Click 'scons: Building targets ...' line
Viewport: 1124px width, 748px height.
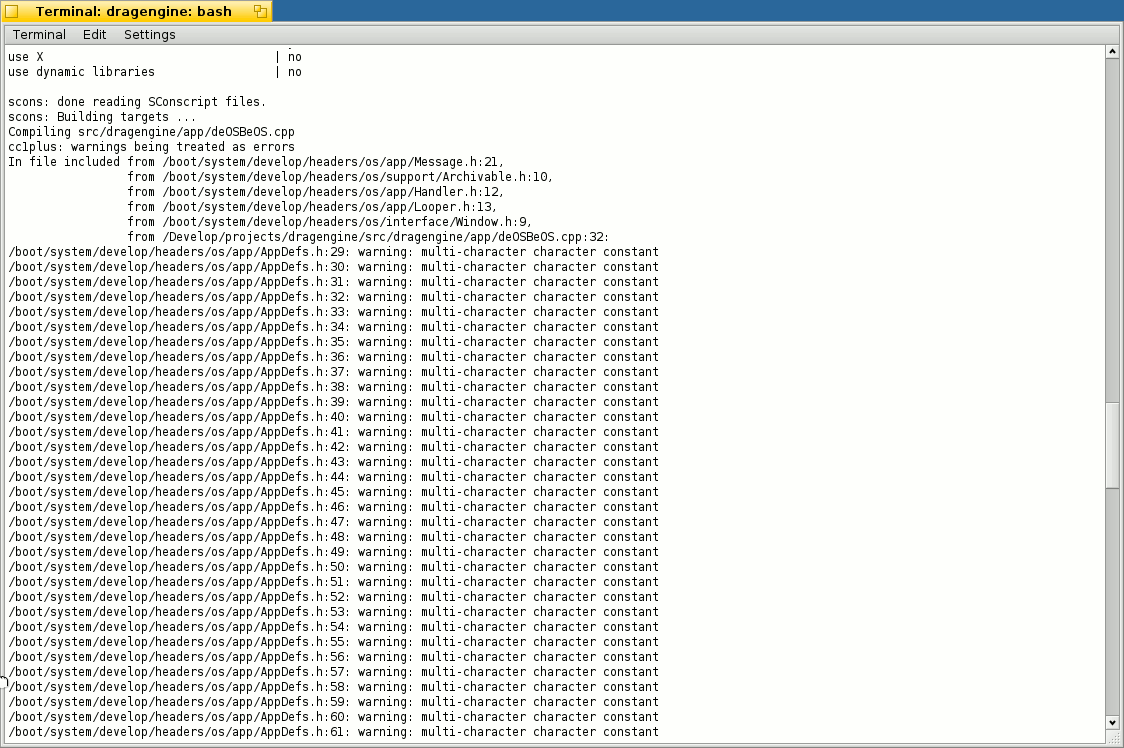tap(102, 117)
